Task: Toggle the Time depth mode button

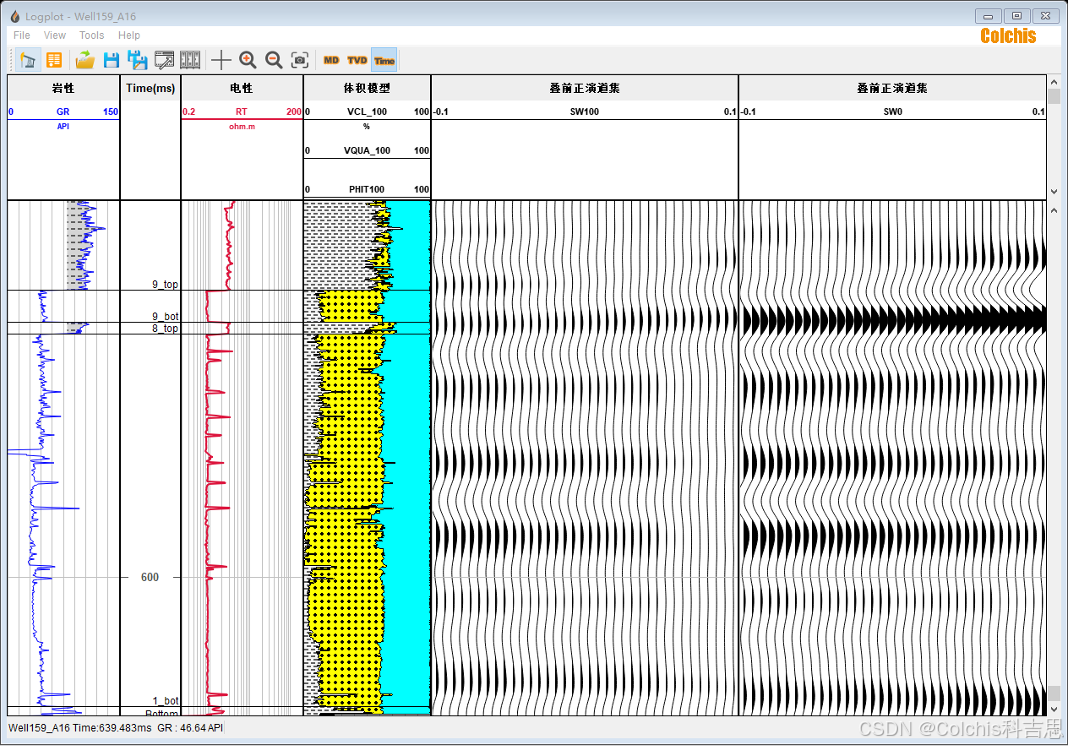Action: tap(384, 60)
